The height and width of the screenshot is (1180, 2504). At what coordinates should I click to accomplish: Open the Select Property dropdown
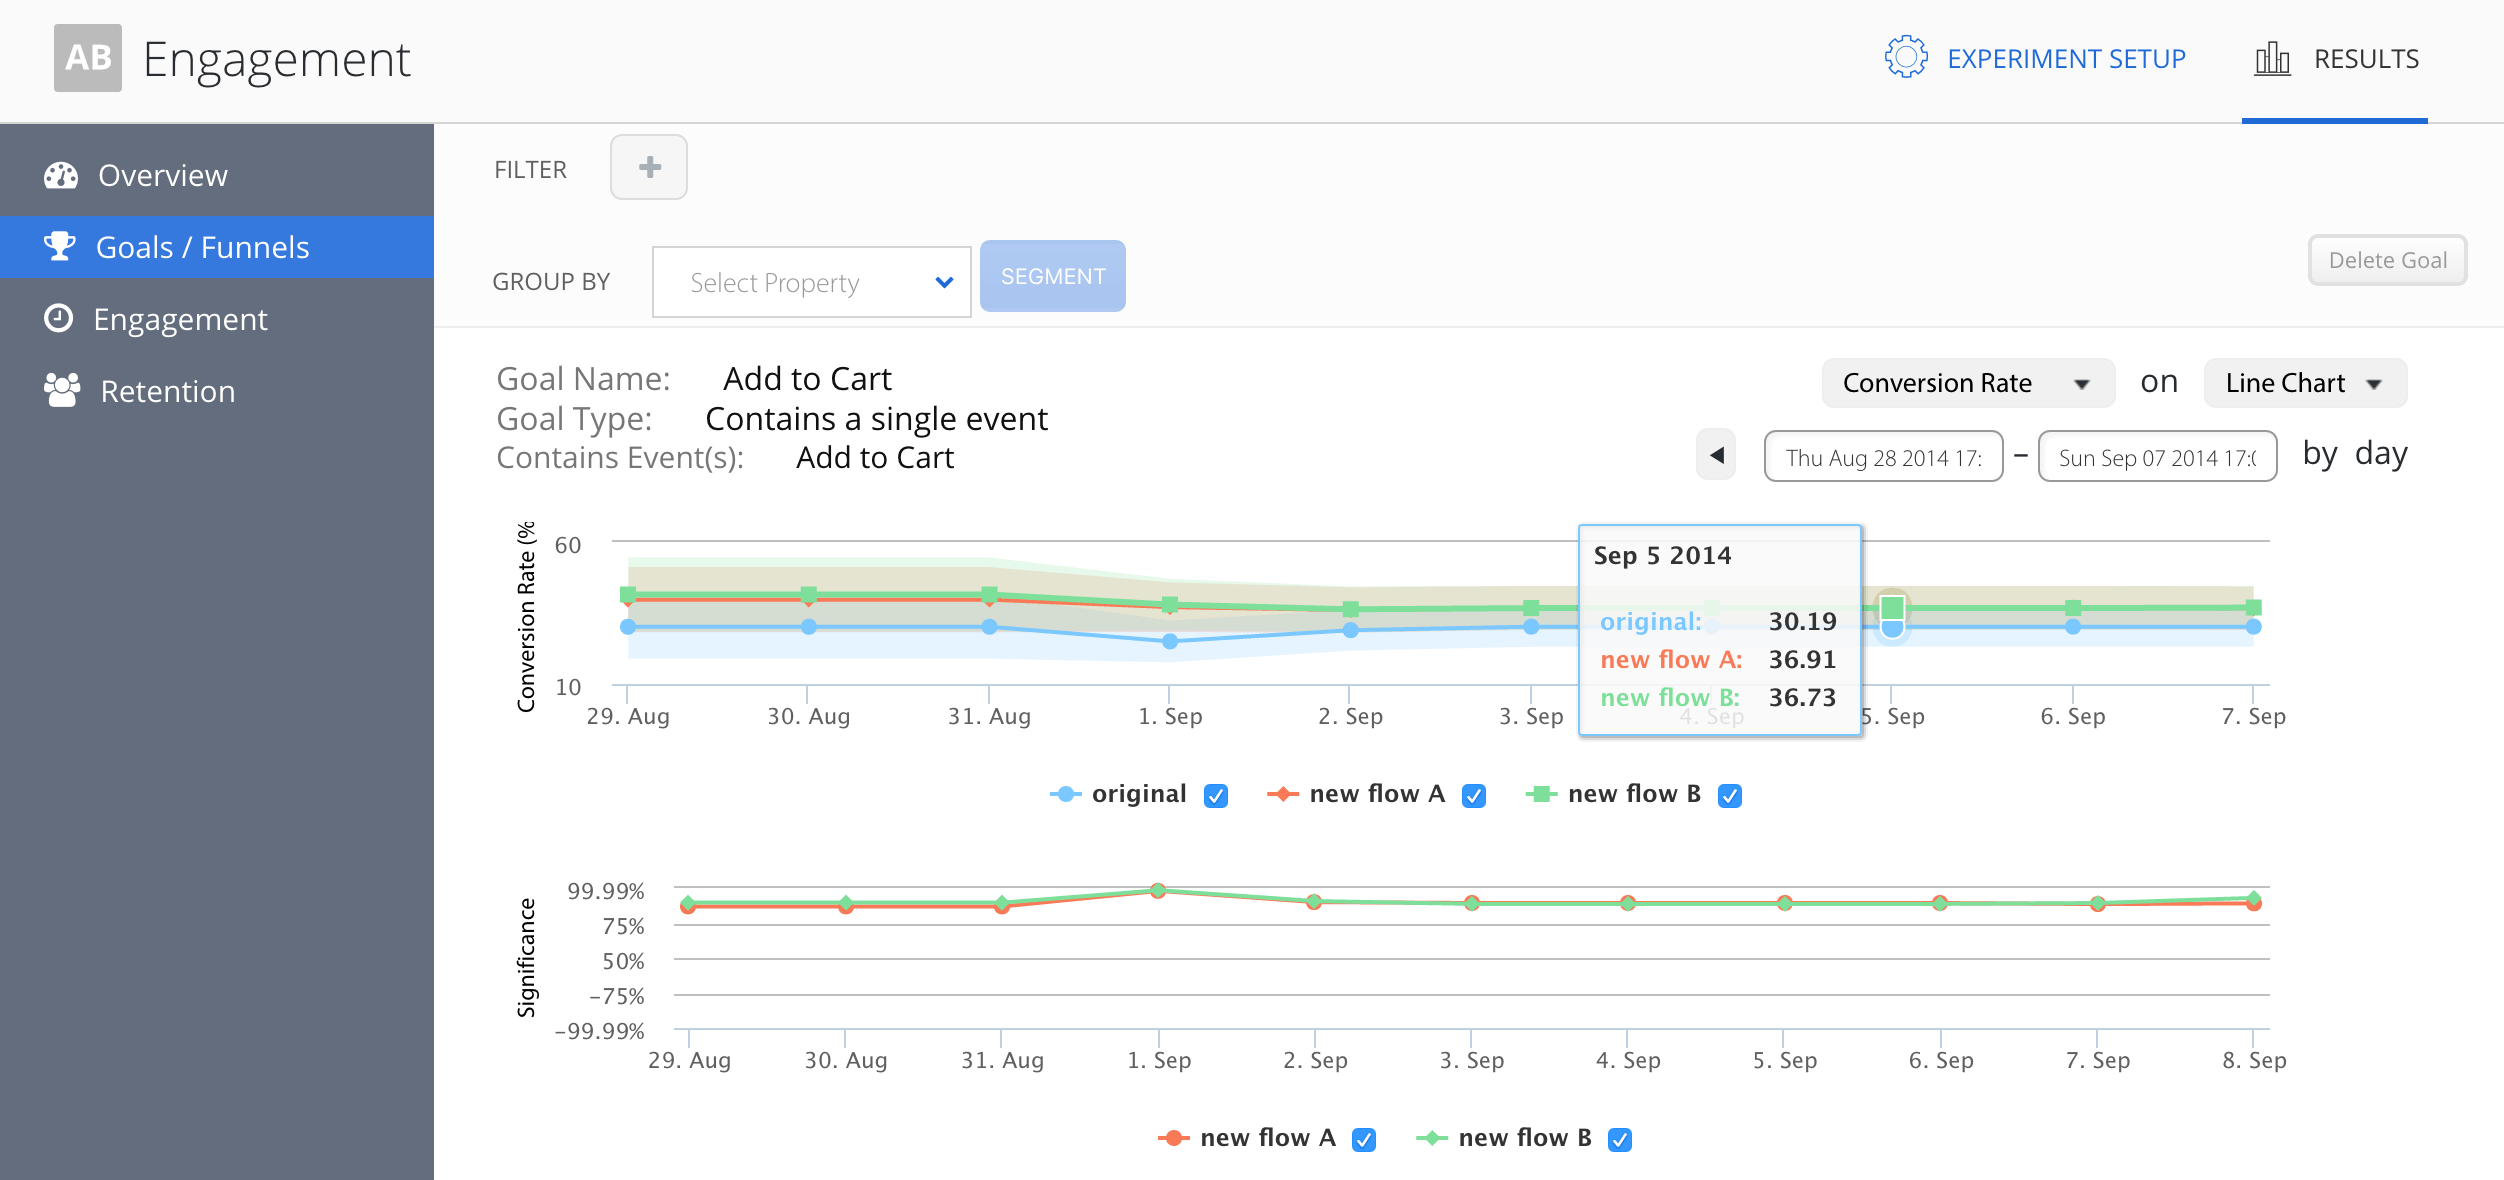tap(811, 282)
